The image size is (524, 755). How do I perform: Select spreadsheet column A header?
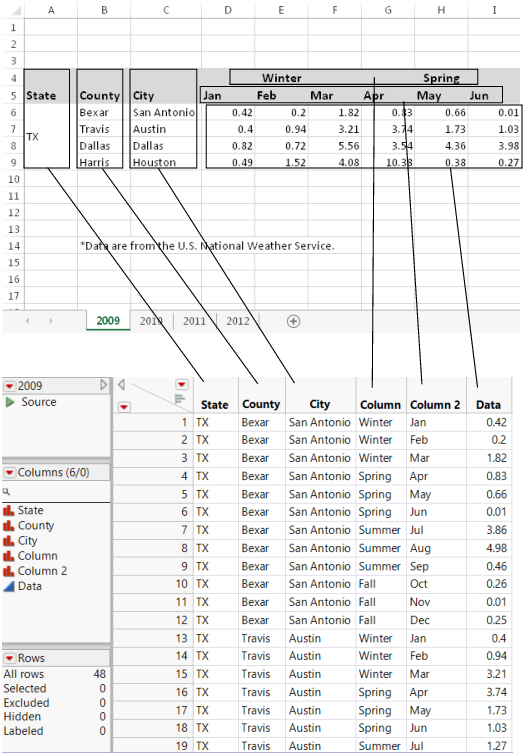point(51,10)
